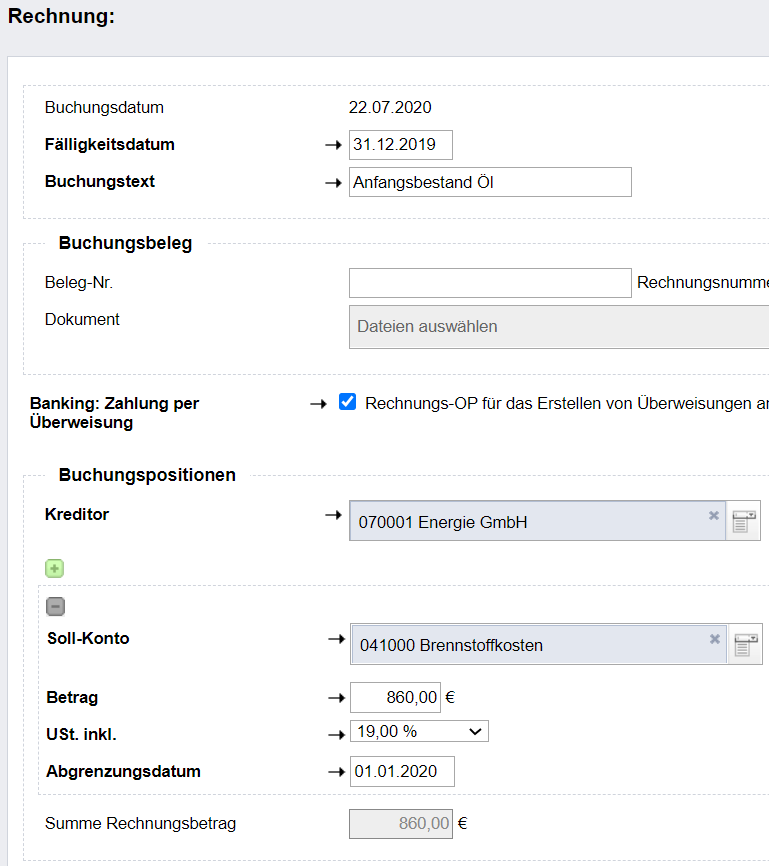Focus the Beleg-Nr. input field

(x=490, y=283)
